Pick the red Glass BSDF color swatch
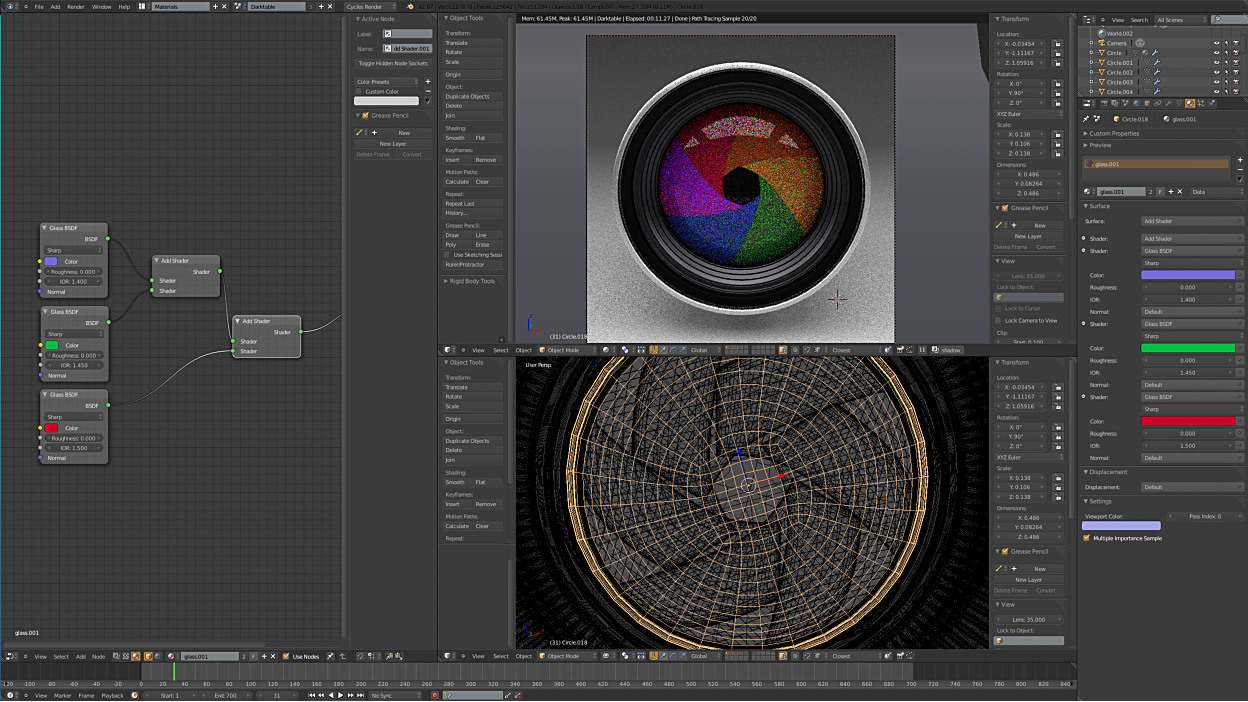 click(51, 428)
